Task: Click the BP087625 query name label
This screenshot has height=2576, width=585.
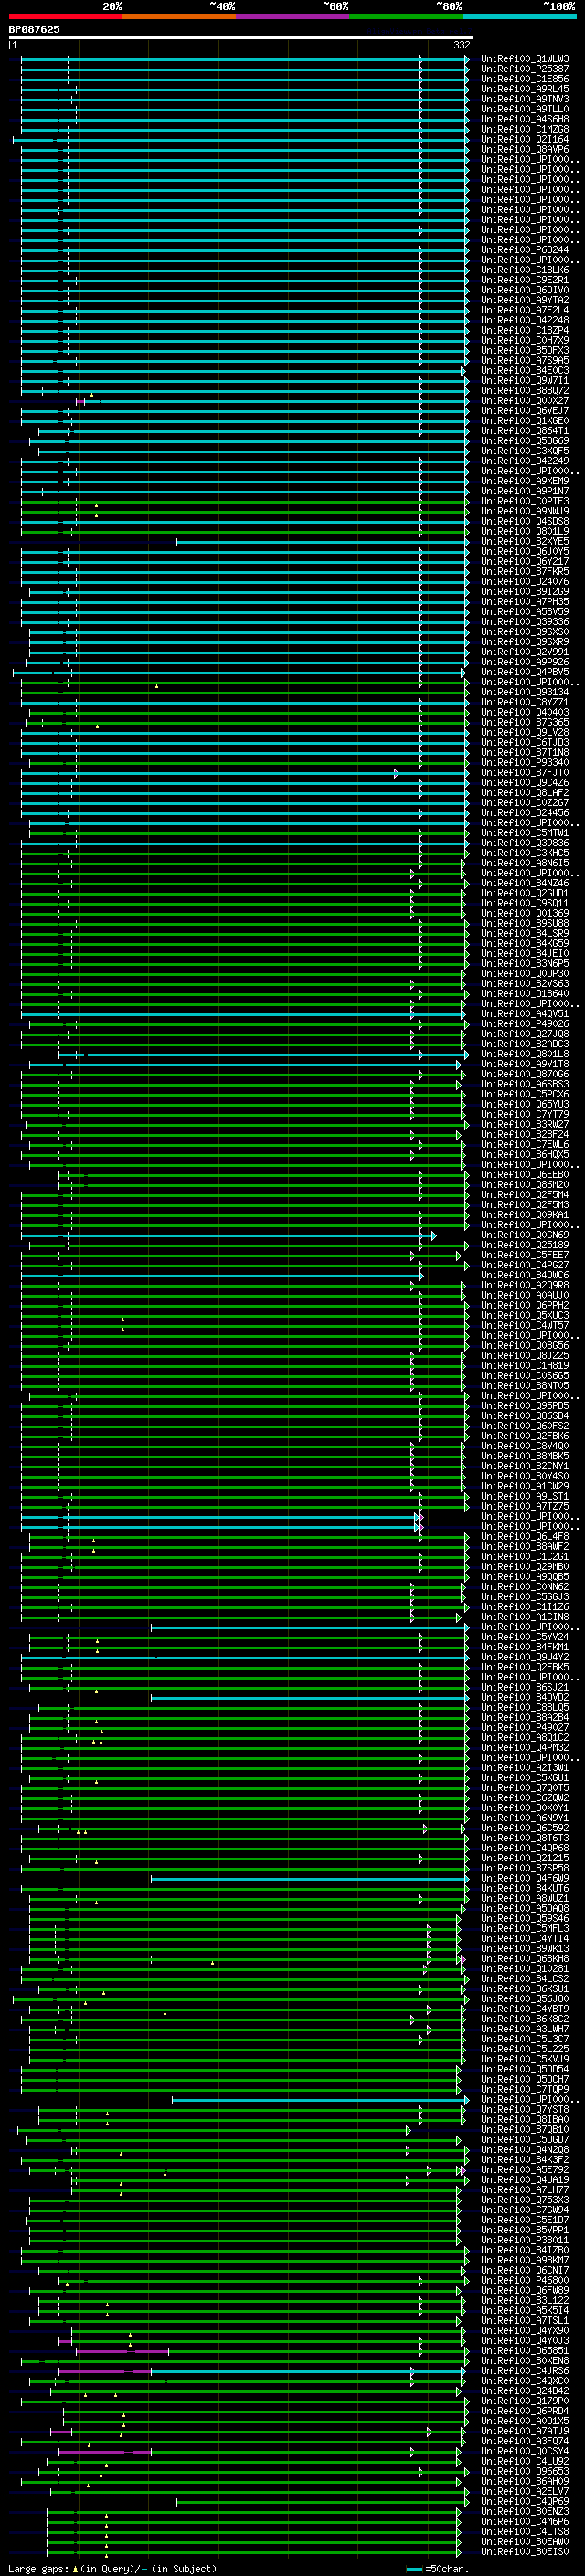Action: coord(34,29)
